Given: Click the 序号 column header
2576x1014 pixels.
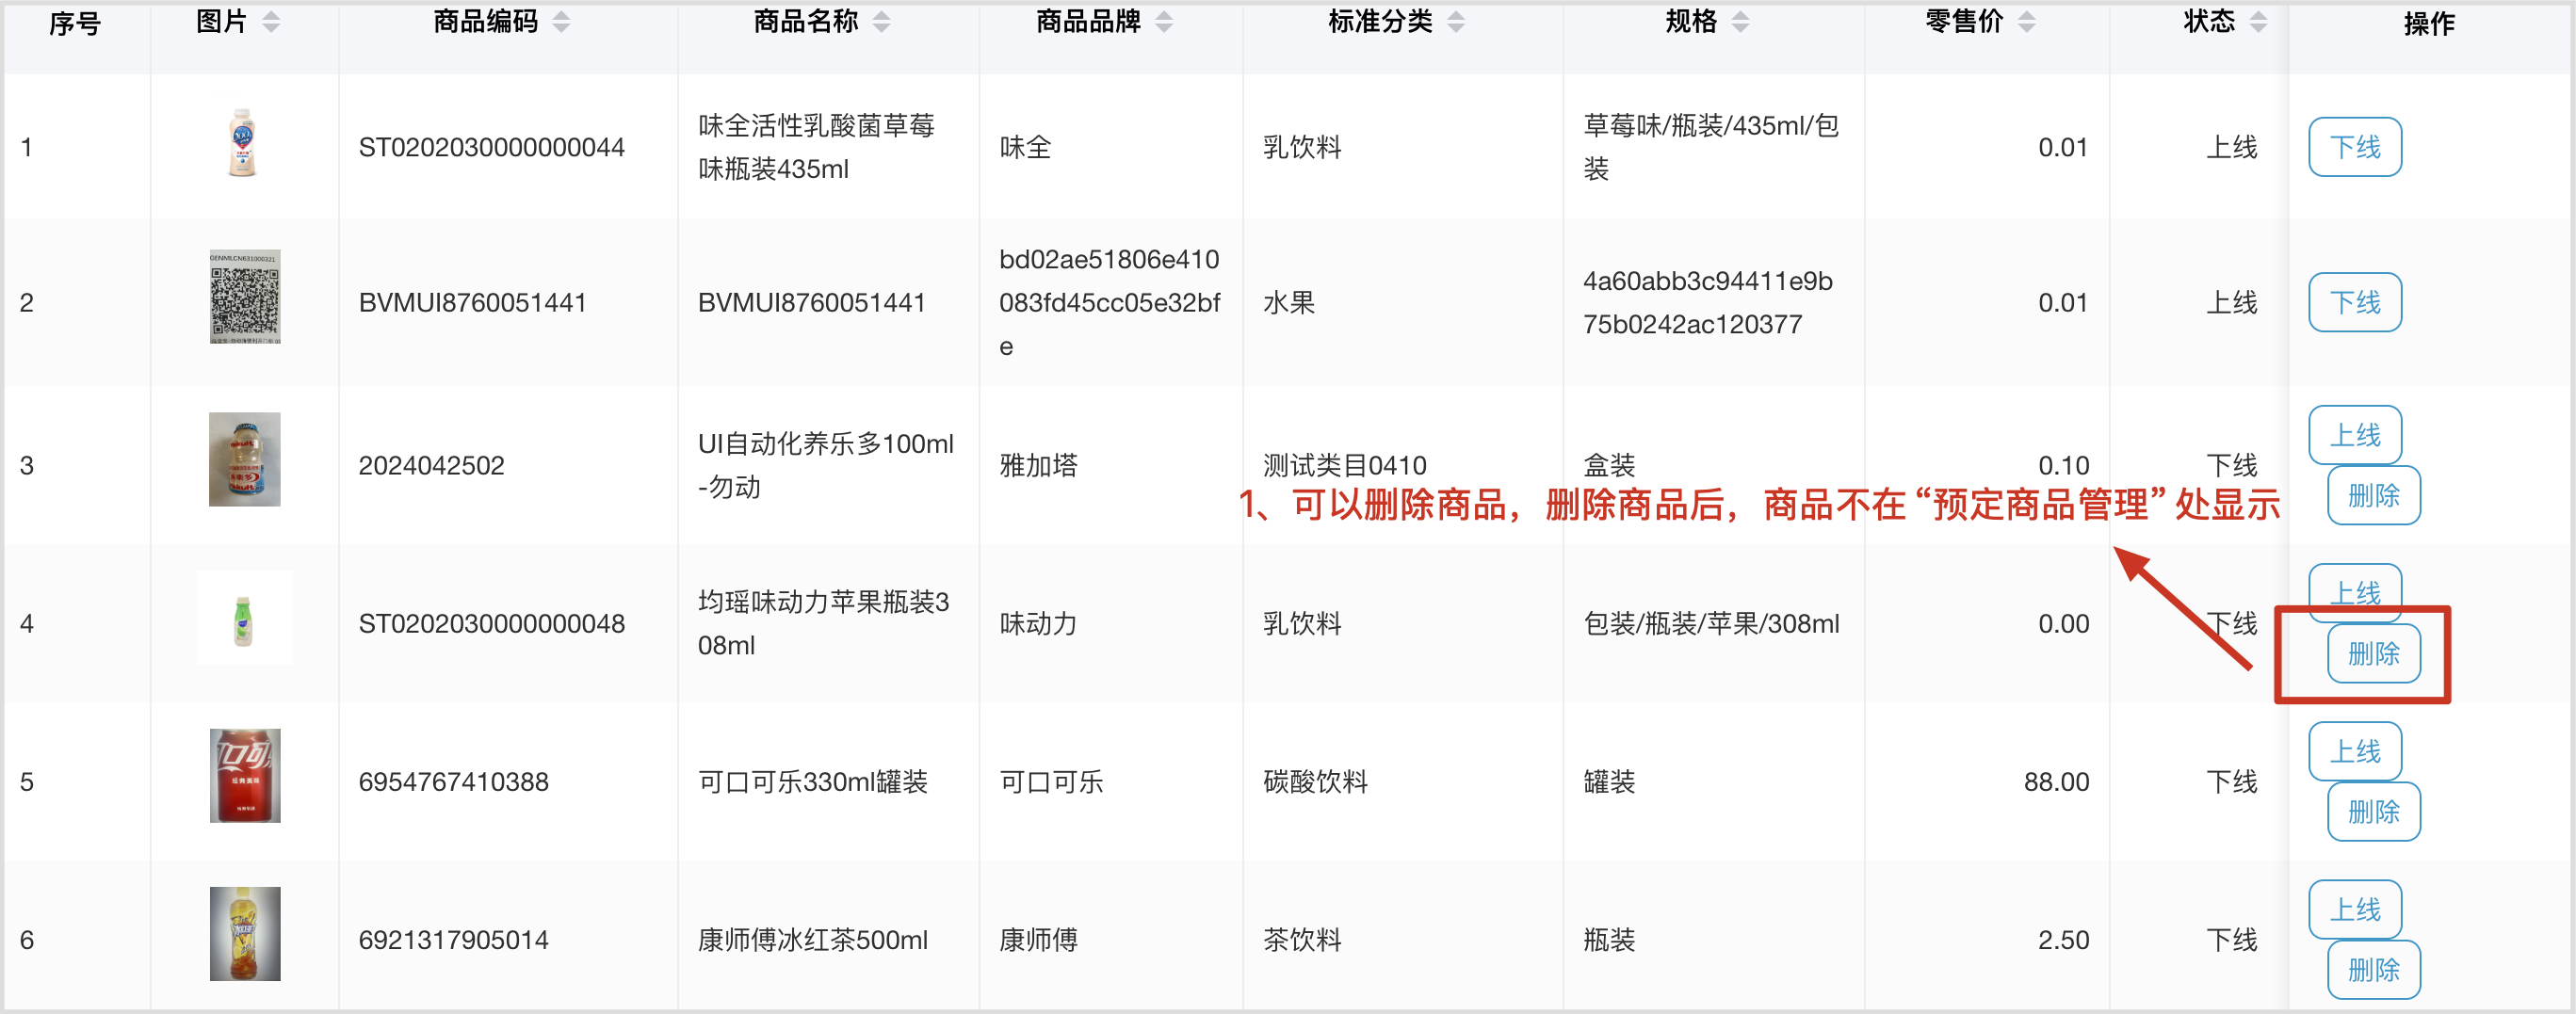Looking at the screenshot, I should [x=75, y=23].
